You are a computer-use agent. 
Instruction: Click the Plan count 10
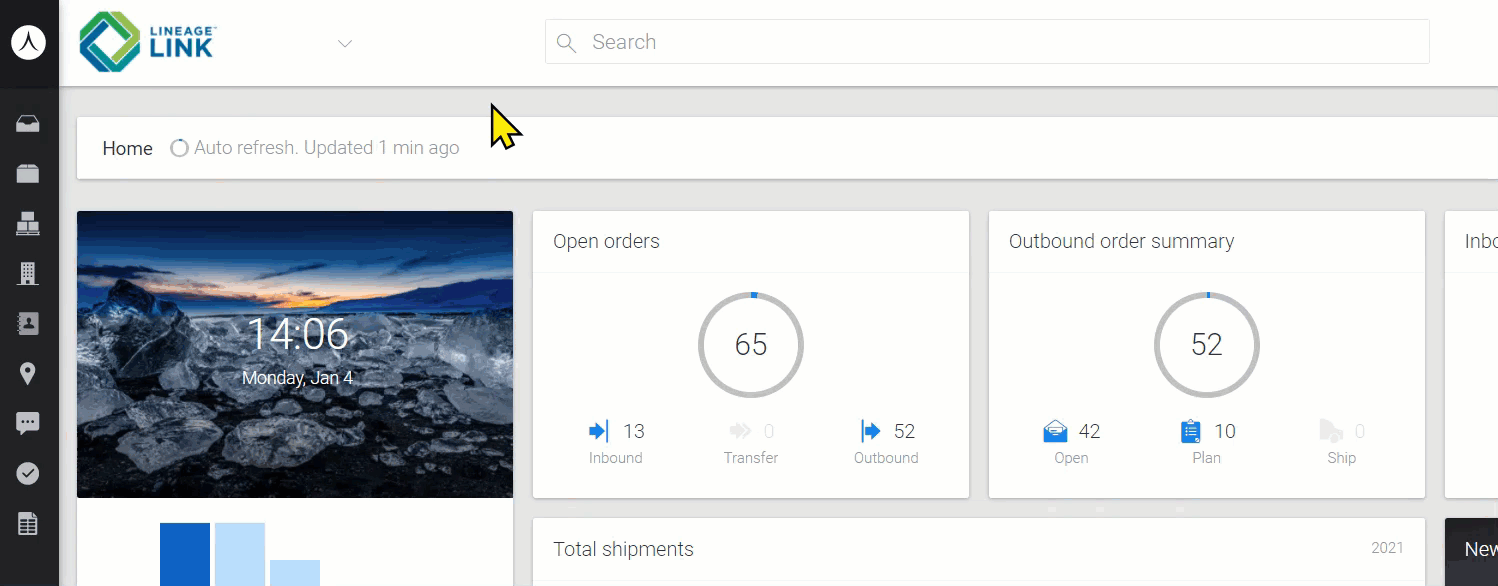tap(1225, 431)
